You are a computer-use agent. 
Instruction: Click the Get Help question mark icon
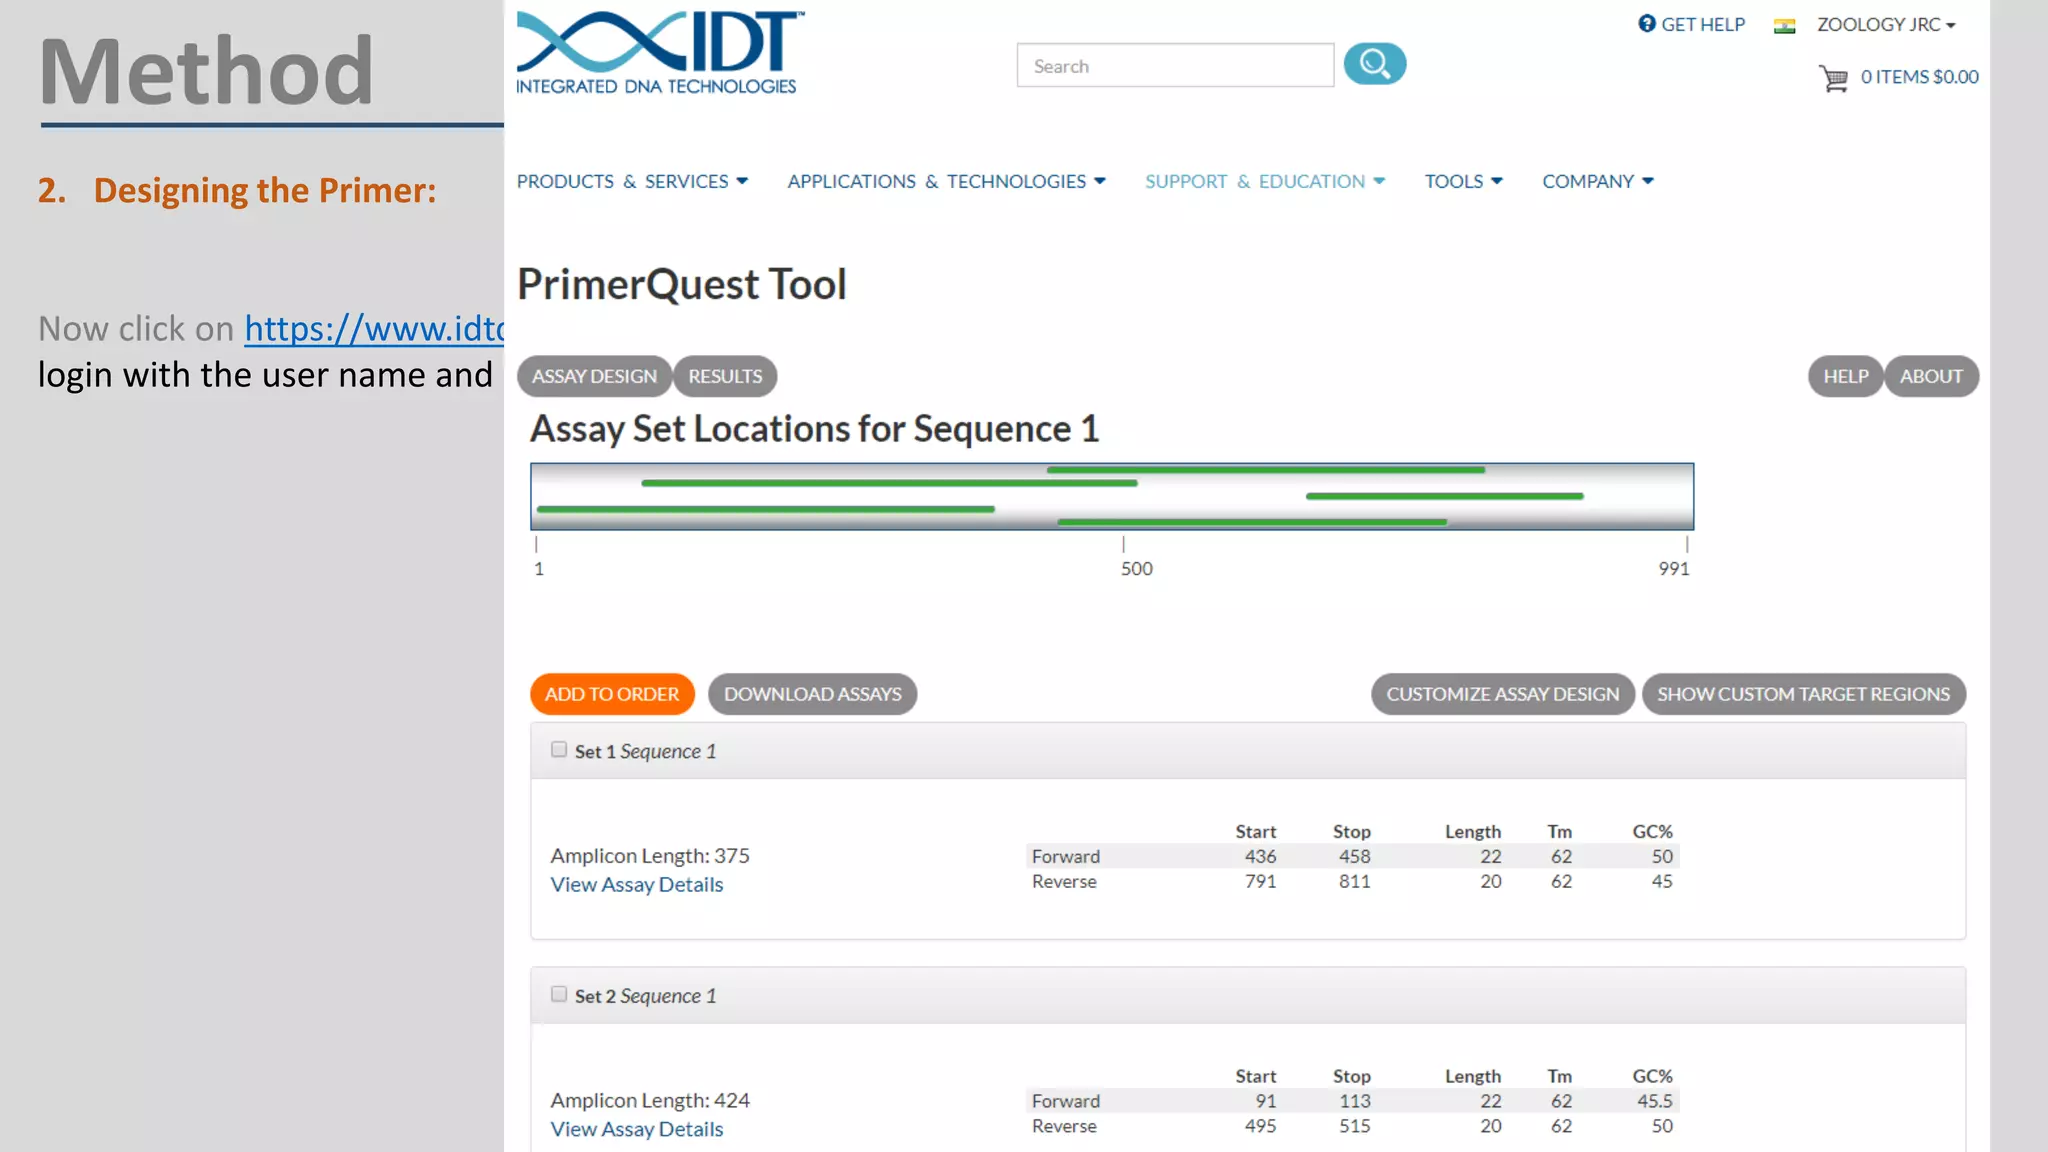pyautogui.click(x=1647, y=23)
